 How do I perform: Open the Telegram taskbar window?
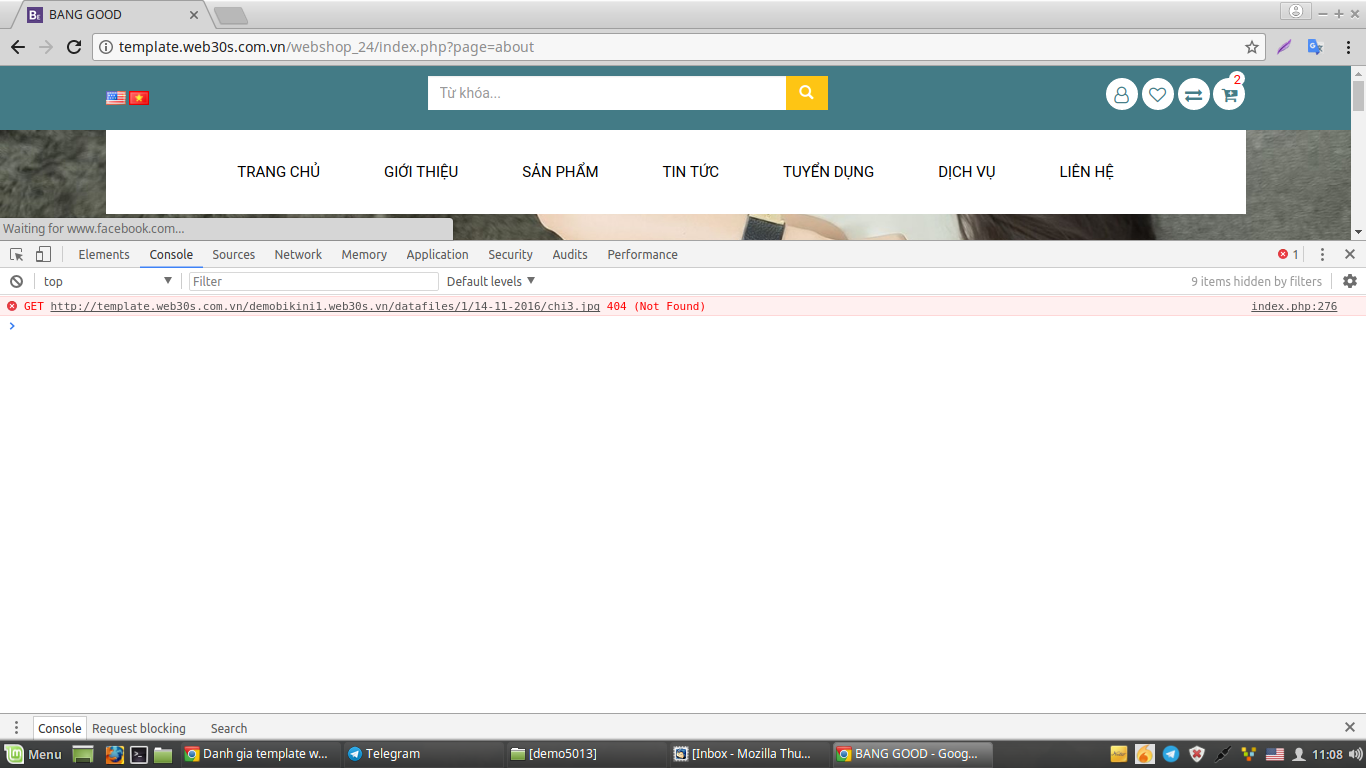click(x=423, y=754)
